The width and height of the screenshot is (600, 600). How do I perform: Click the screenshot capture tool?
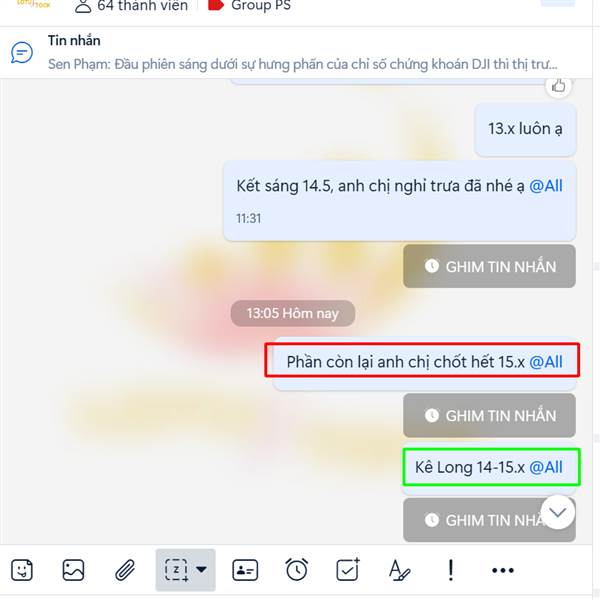176,570
